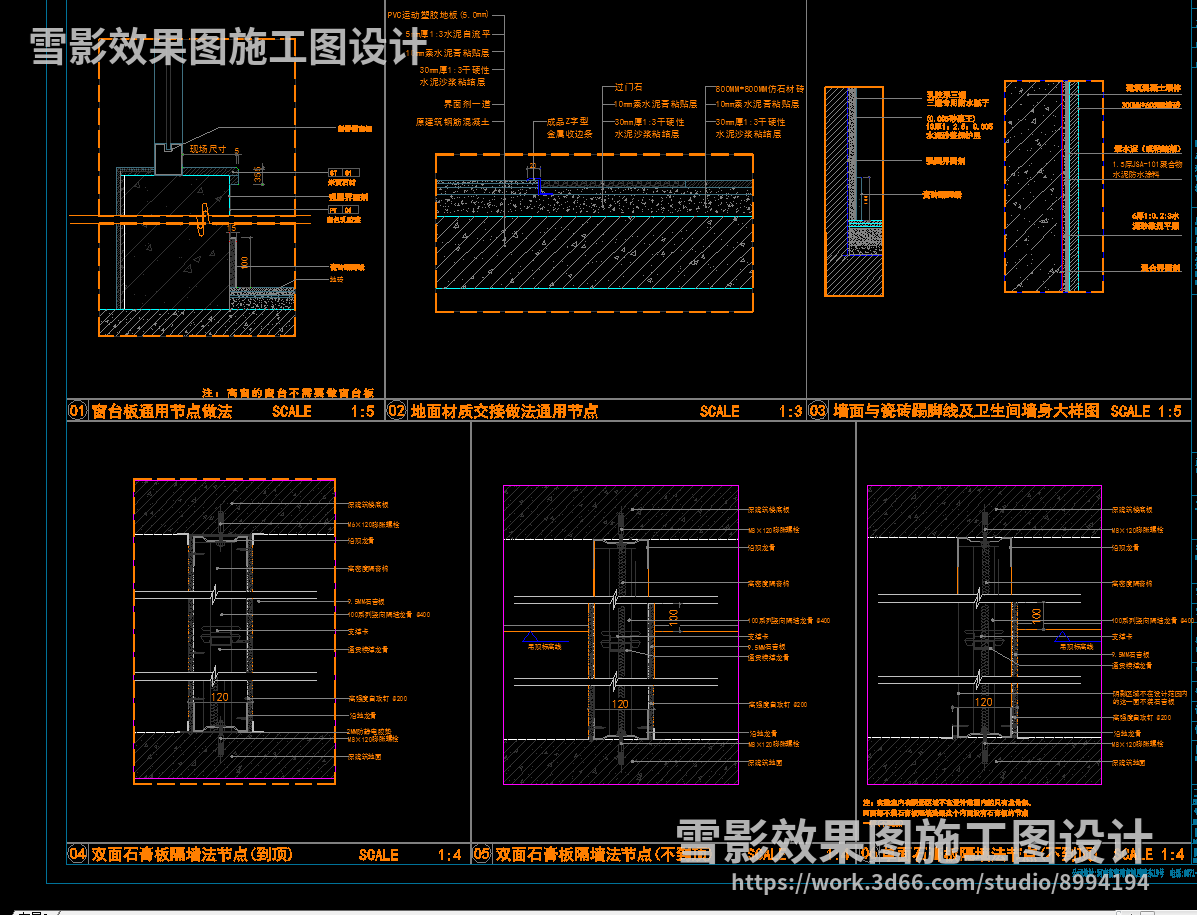Click the 过门石 annotation label
1197x915 pixels.
(626, 88)
